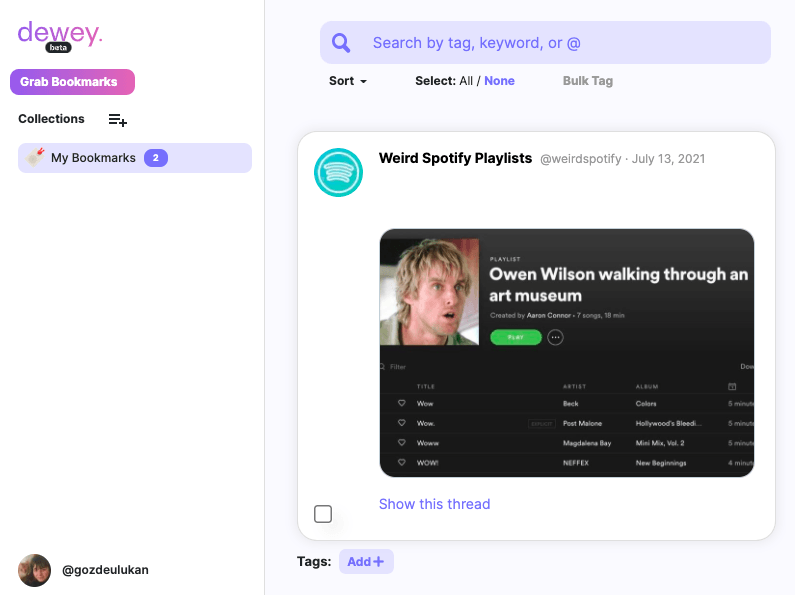Click into the search by tag field

point(560,43)
